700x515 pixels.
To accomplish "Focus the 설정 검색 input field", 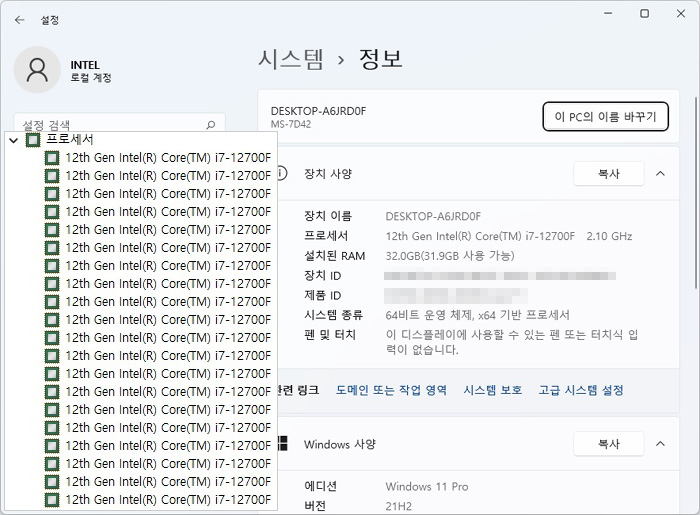I will click(110, 125).
